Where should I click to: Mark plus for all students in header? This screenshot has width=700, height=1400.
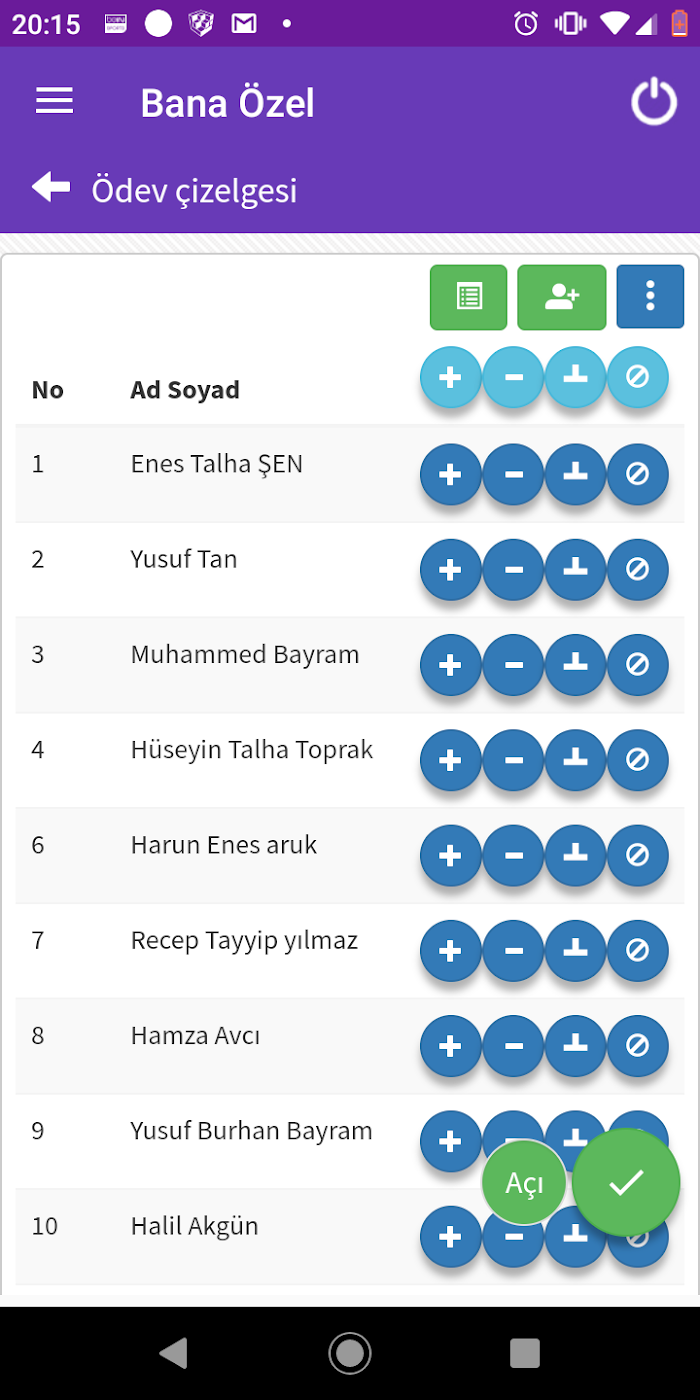451,377
